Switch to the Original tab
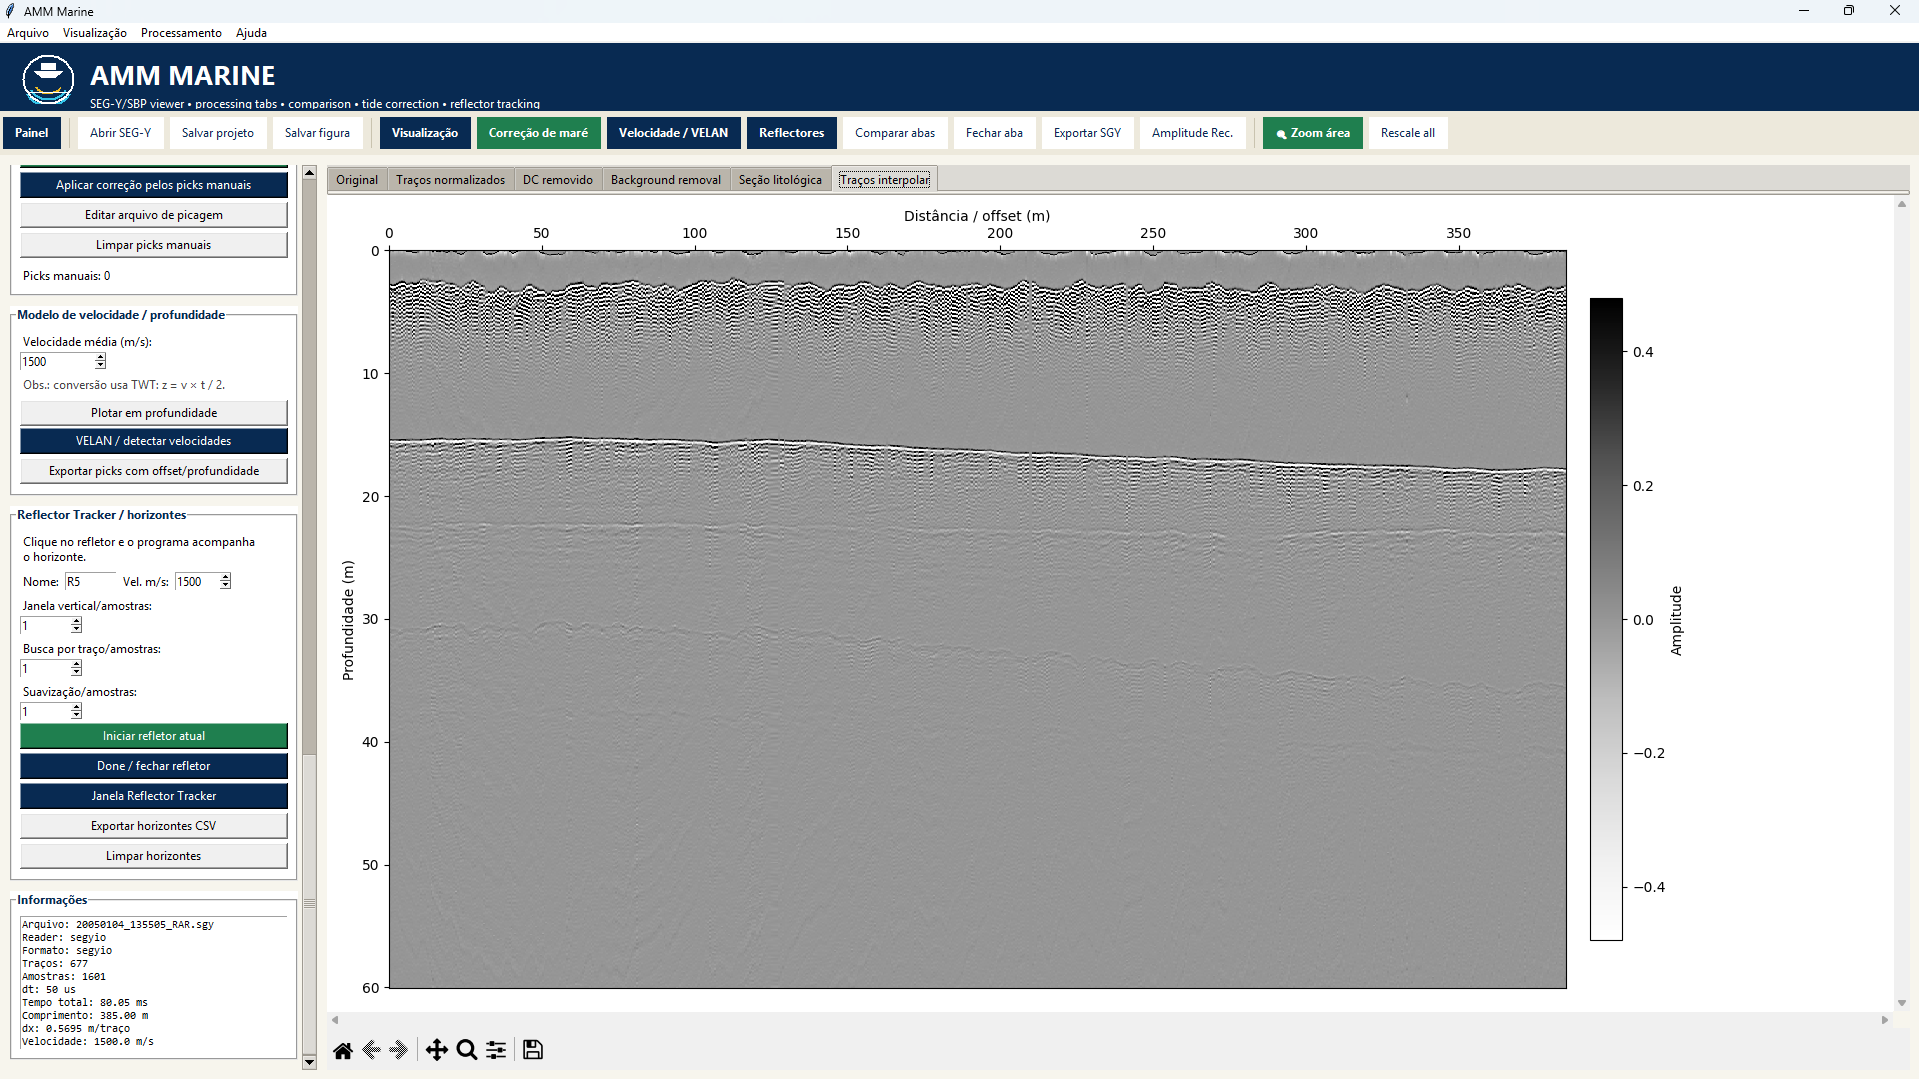1919x1079 pixels. tap(357, 180)
